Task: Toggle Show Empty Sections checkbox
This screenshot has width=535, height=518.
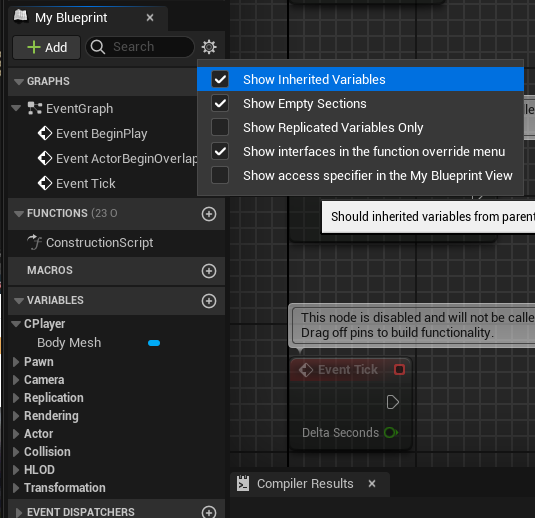Action: click(220, 103)
